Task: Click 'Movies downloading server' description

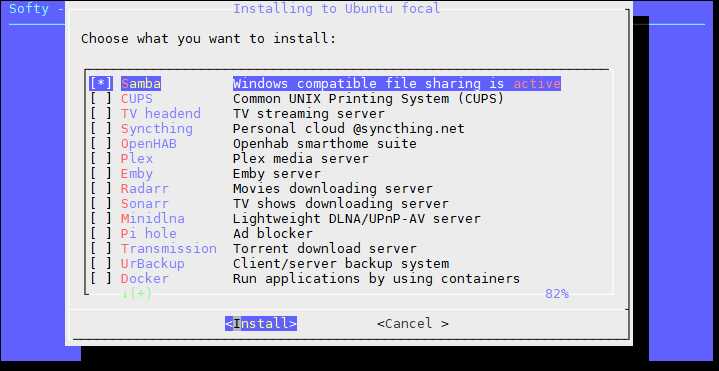Action: tap(332, 188)
